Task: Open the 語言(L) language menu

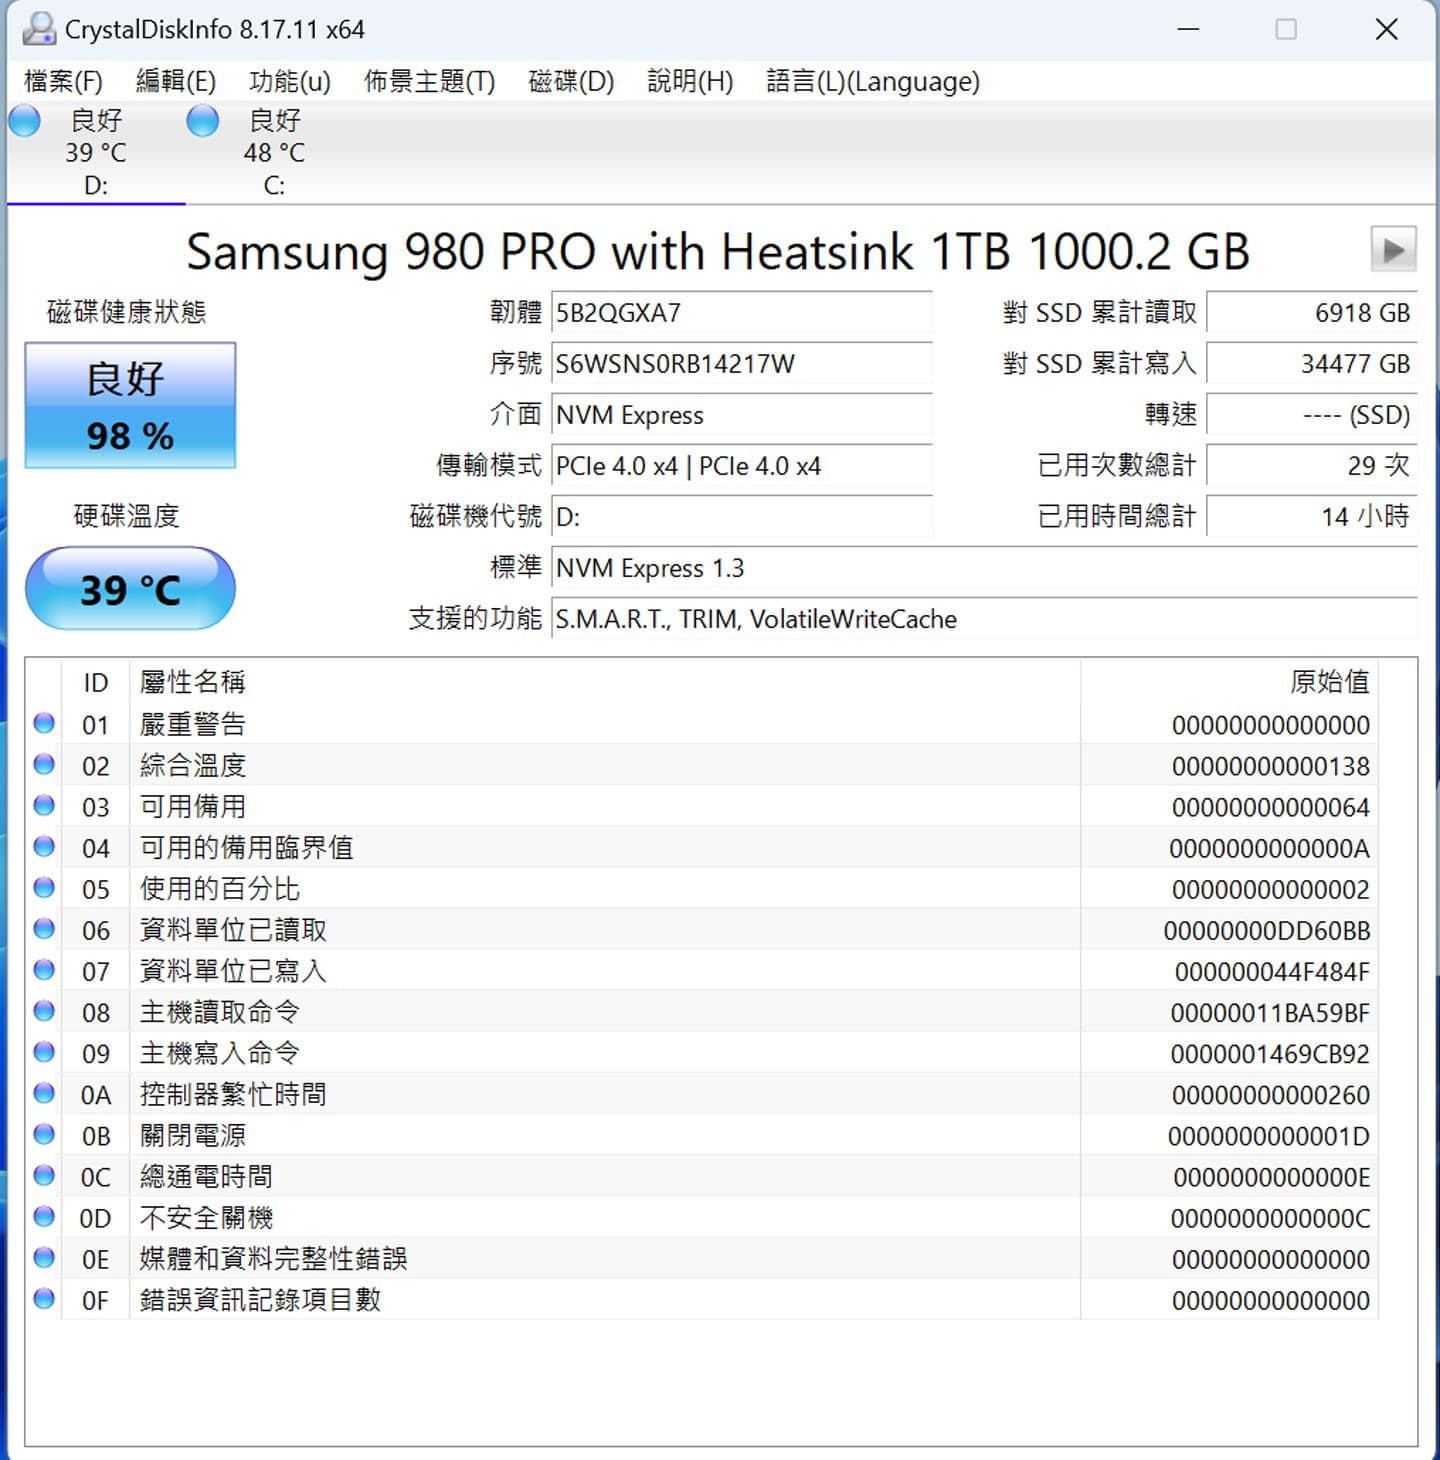Action: [872, 82]
